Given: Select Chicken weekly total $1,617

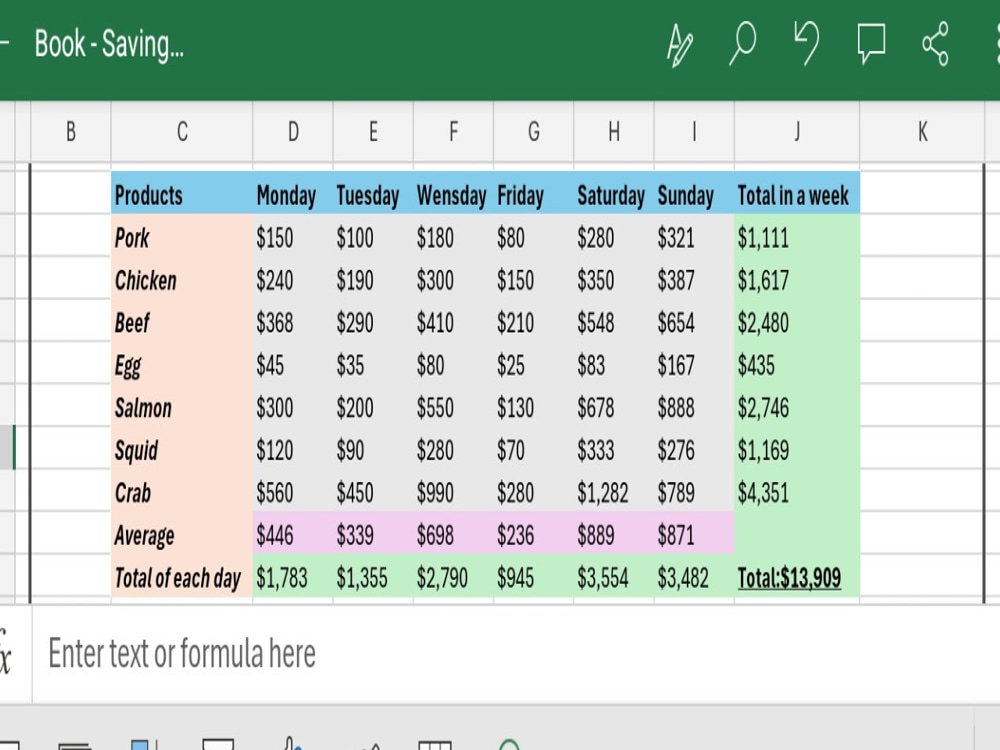Looking at the screenshot, I should tap(797, 279).
